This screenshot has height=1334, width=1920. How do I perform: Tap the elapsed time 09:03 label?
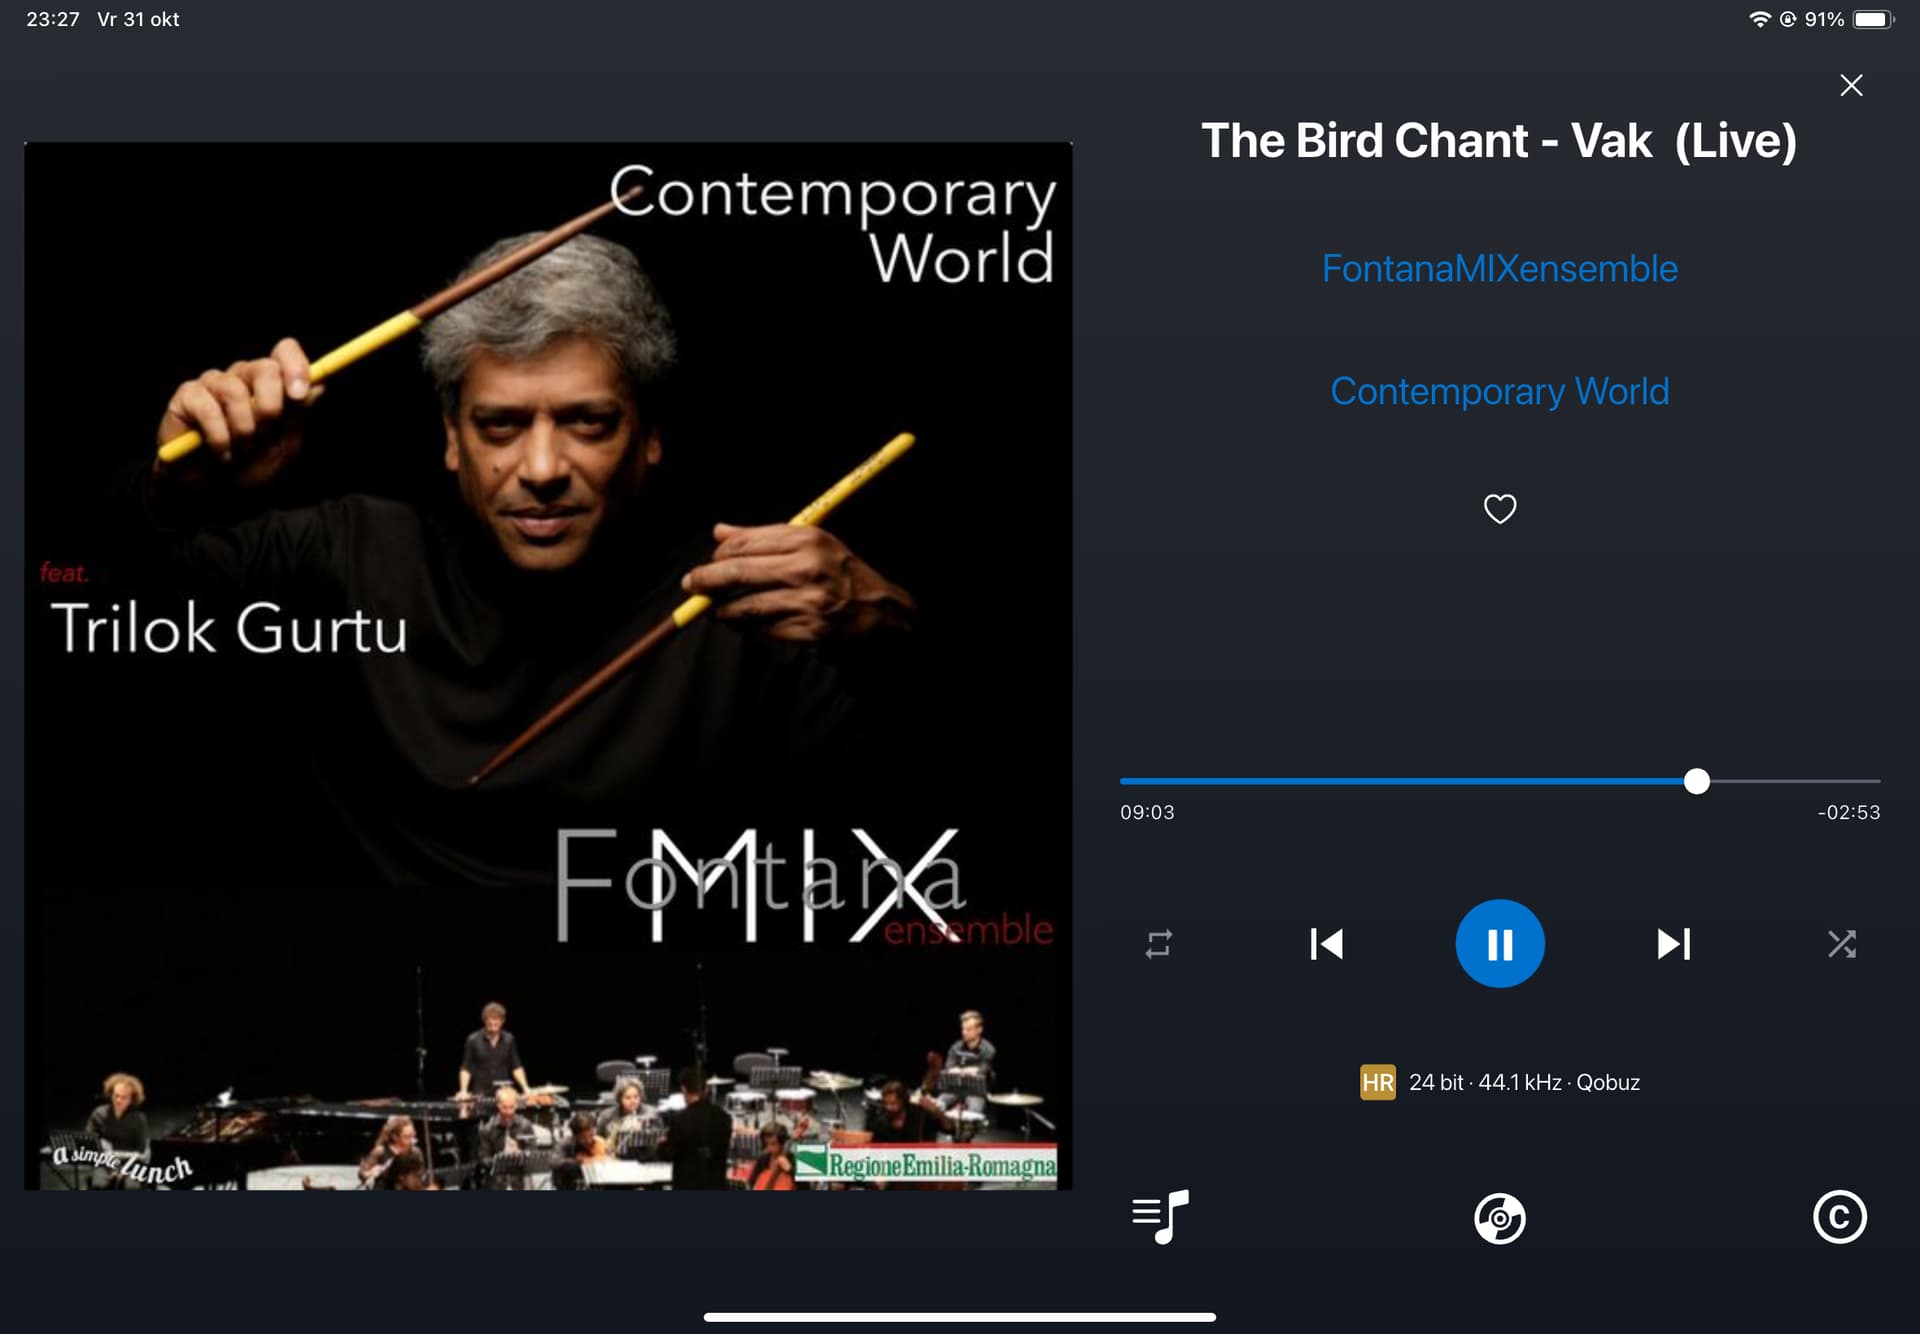[x=1147, y=812]
